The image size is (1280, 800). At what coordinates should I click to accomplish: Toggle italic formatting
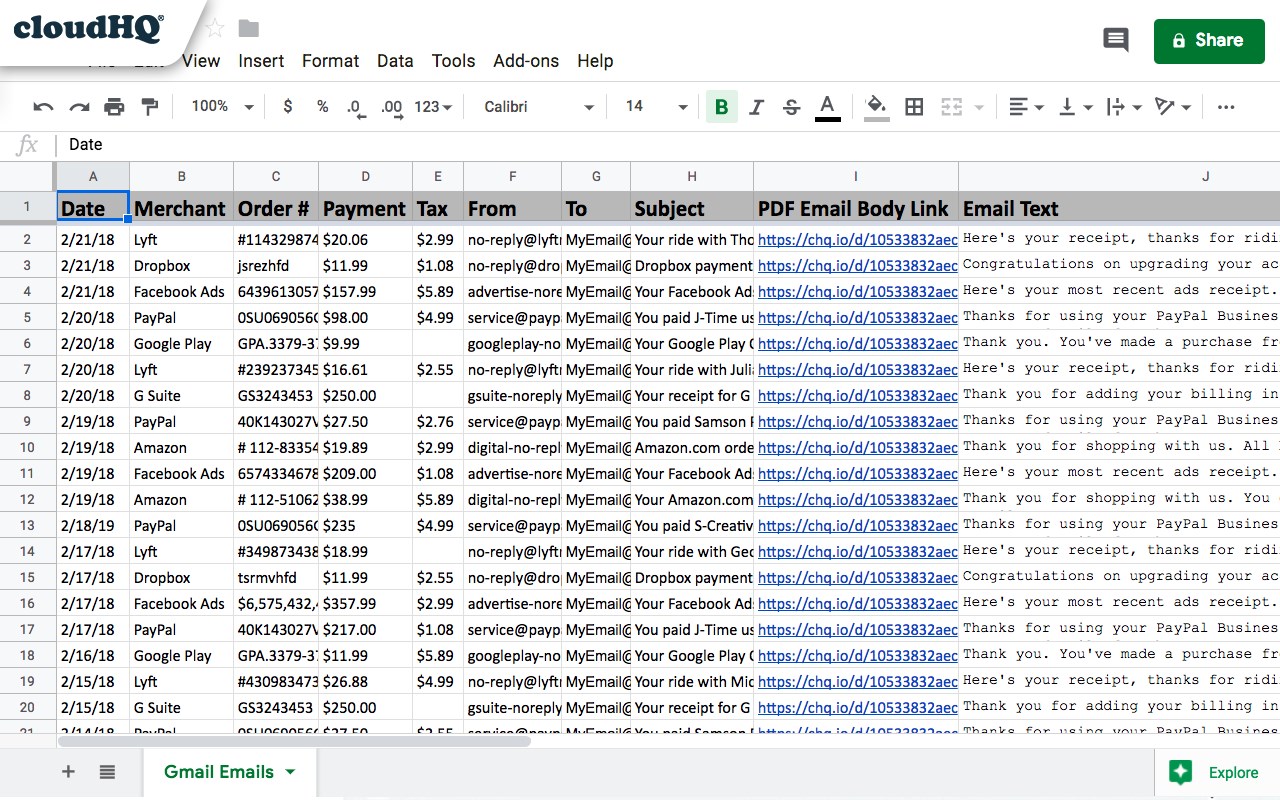click(x=757, y=107)
